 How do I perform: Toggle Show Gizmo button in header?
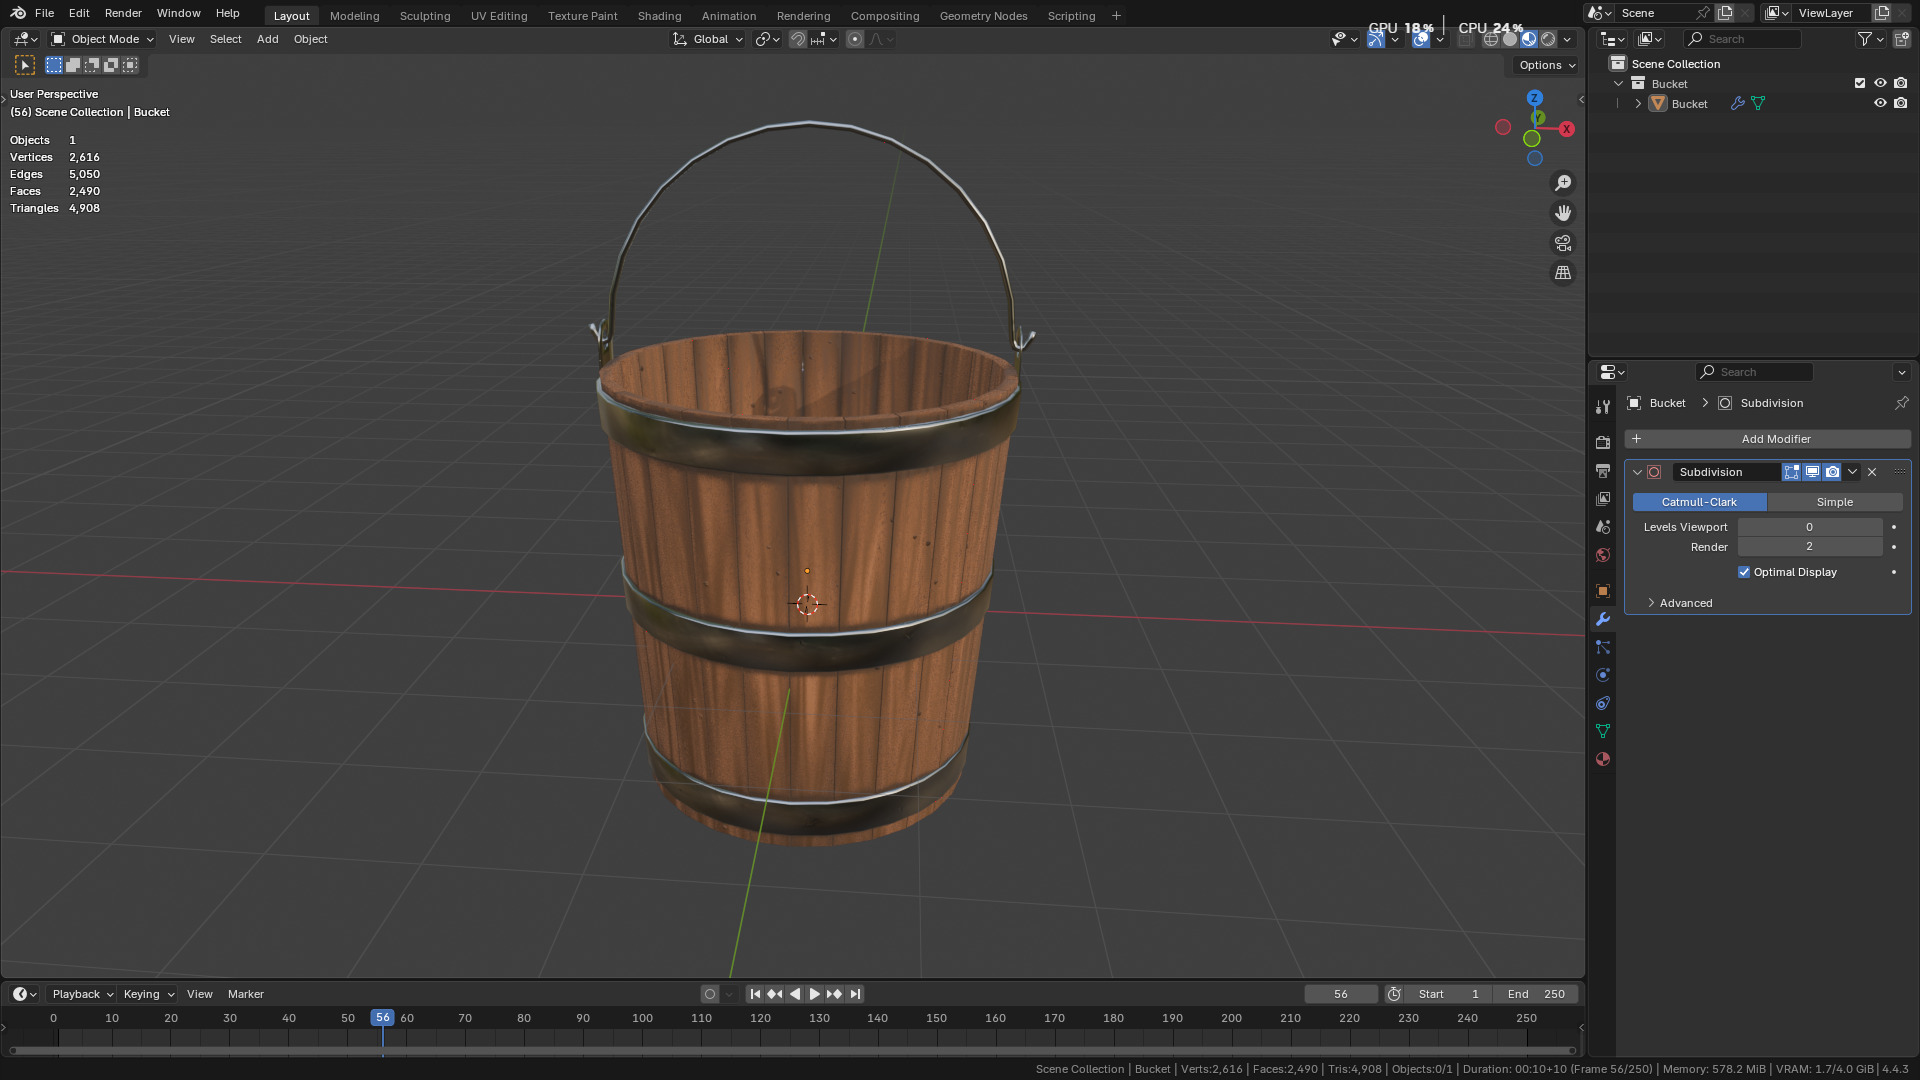pos(1376,39)
